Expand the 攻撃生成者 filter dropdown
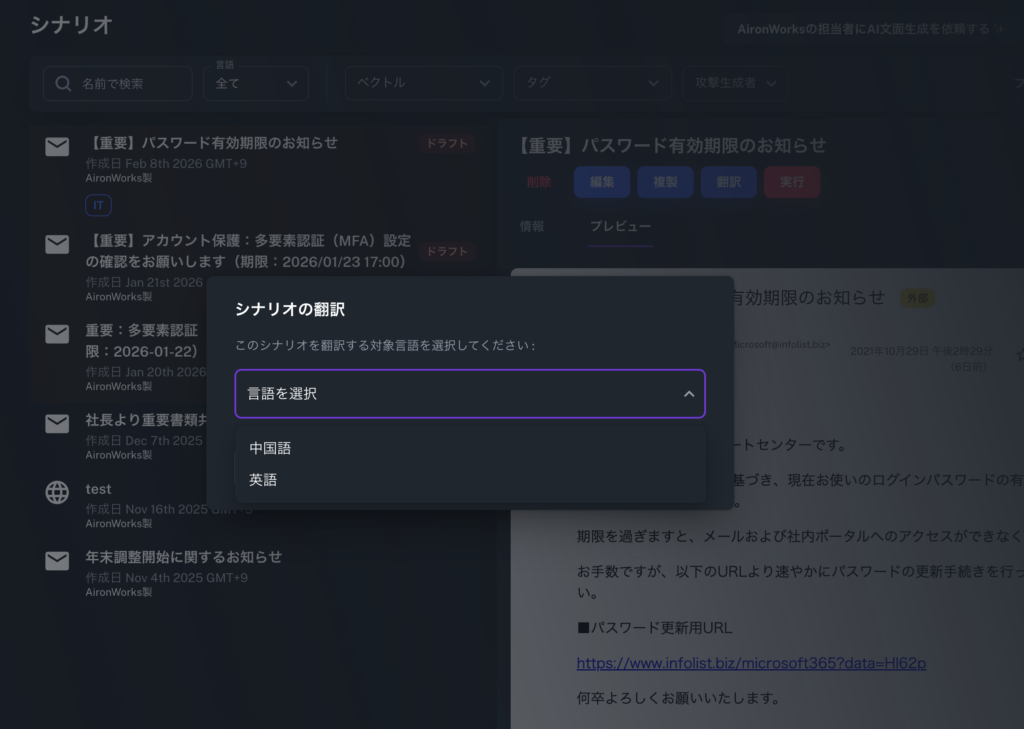This screenshot has height=729, width=1024. click(733, 83)
